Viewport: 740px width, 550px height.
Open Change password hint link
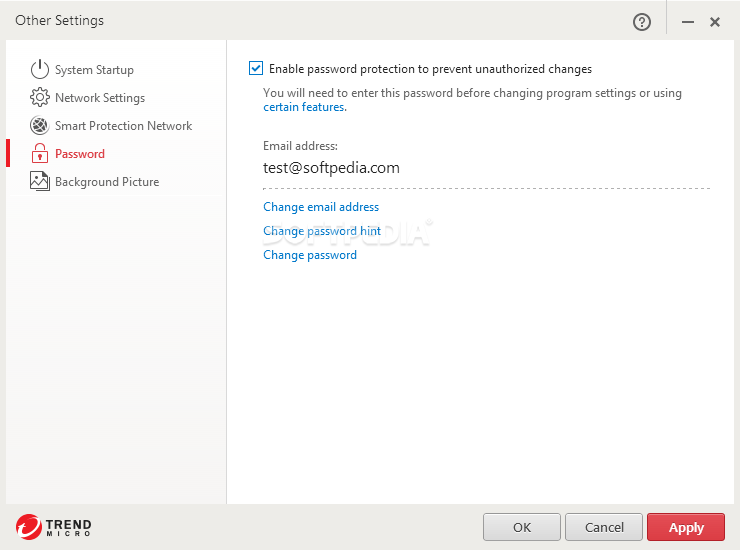point(322,231)
